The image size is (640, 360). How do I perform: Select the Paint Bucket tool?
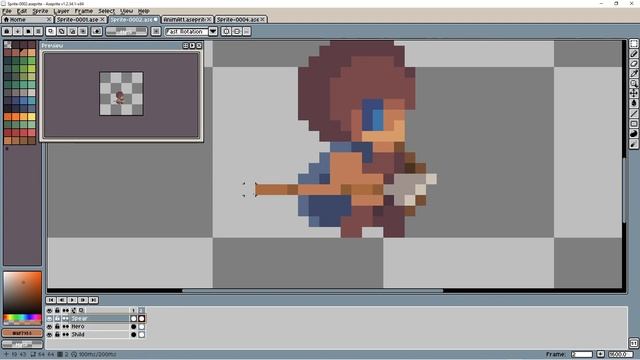tap(633, 103)
